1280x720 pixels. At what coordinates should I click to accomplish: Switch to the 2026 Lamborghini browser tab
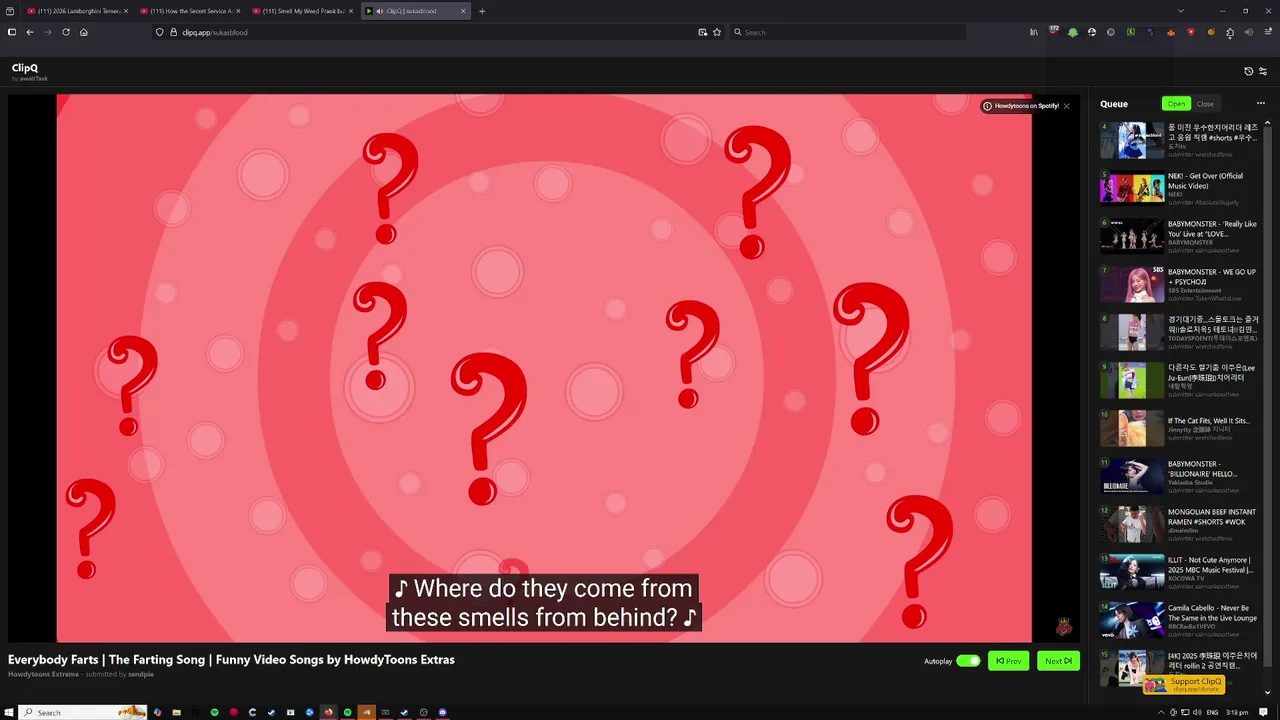click(x=76, y=11)
